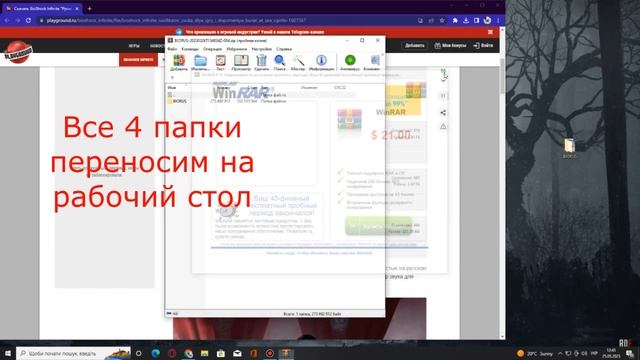Bookmark the page with the star icon
Viewport: 640px width, 360px height.
point(442,20)
